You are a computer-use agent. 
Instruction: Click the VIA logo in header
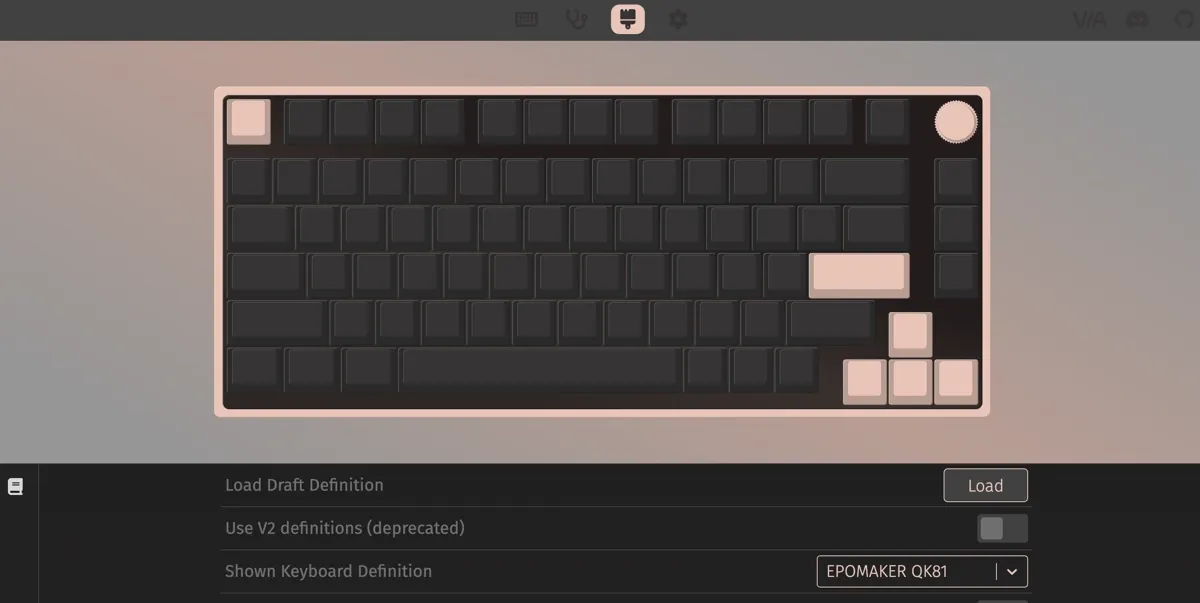coord(1089,19)
